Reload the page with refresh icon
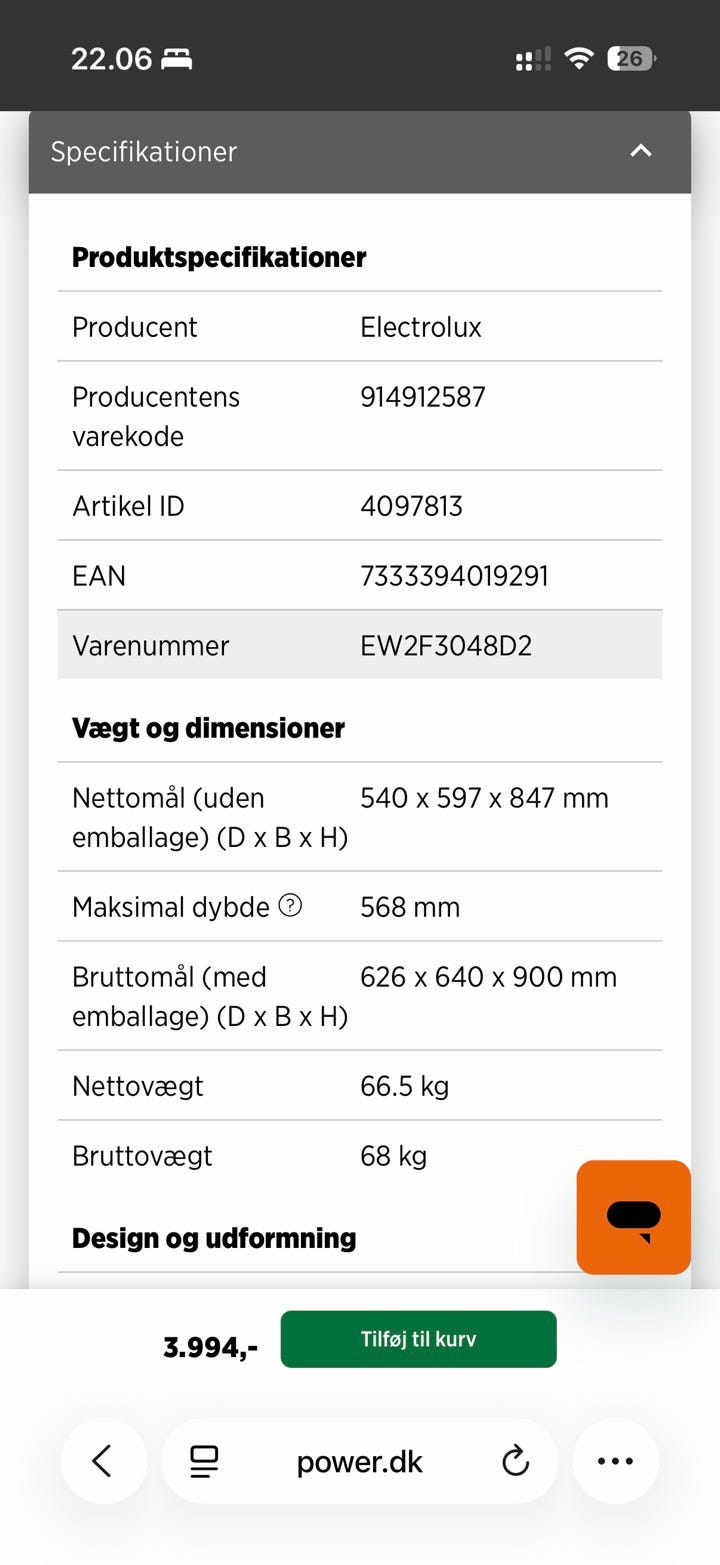This screenshot has height=1565, width=720. [x=515, y=1462]
